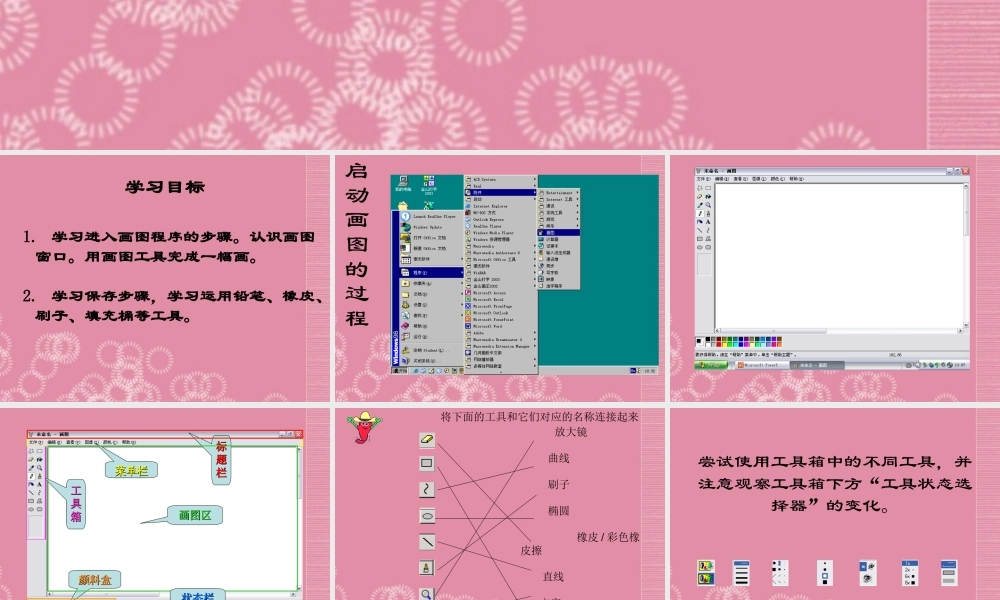Select the highlighted pencil tool in the callout-free Paint toolbox
The width and height of the screenshot is (1000, 600).
coord(700,214)
